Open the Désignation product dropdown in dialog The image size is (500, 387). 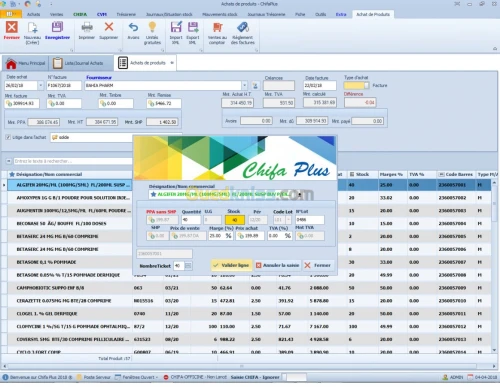tap(300, 194)
